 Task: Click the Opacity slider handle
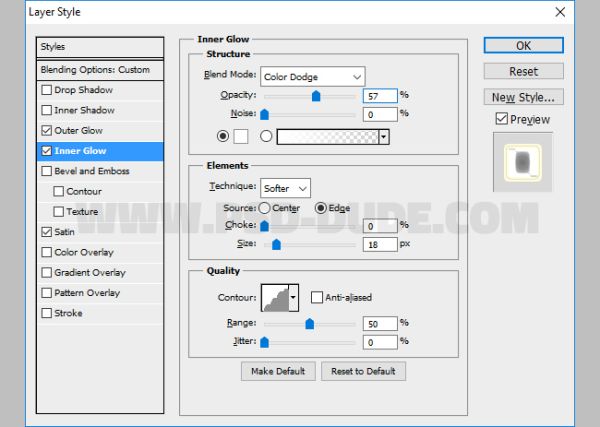(x=316, y=96)
